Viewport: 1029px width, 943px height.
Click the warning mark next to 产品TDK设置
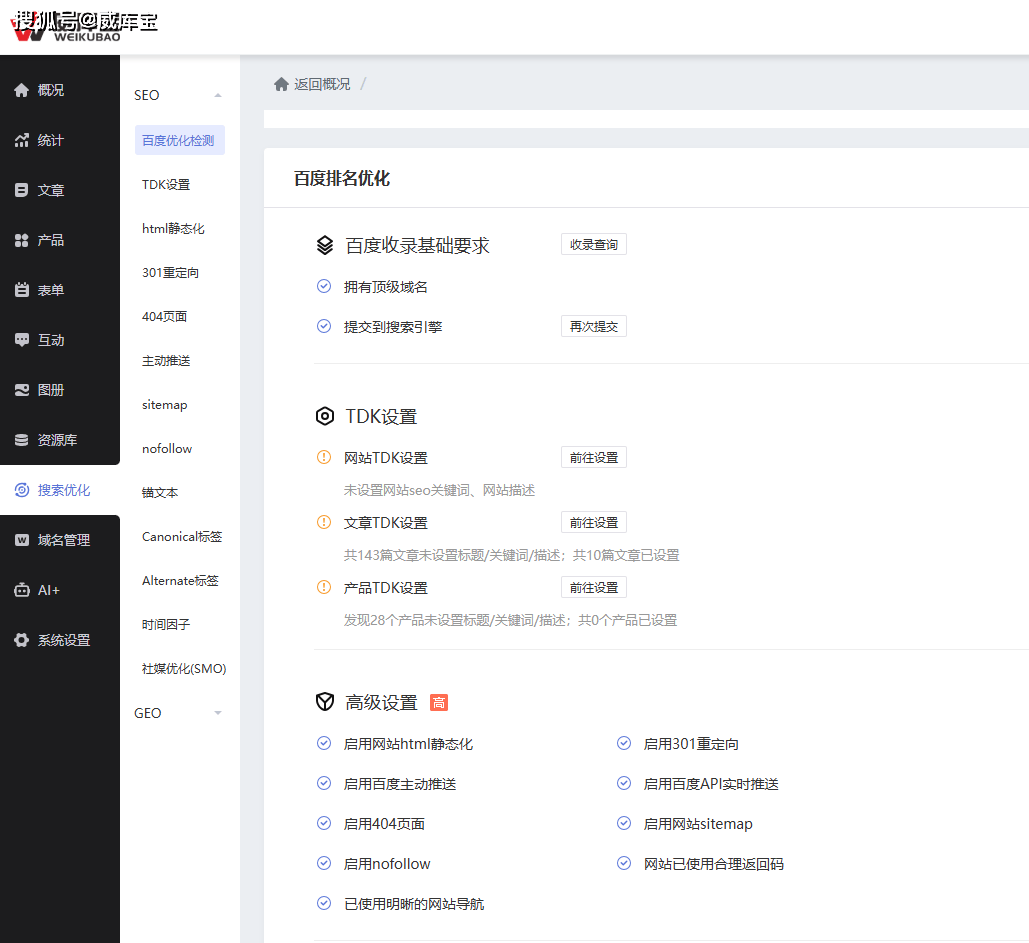[324, 587]
